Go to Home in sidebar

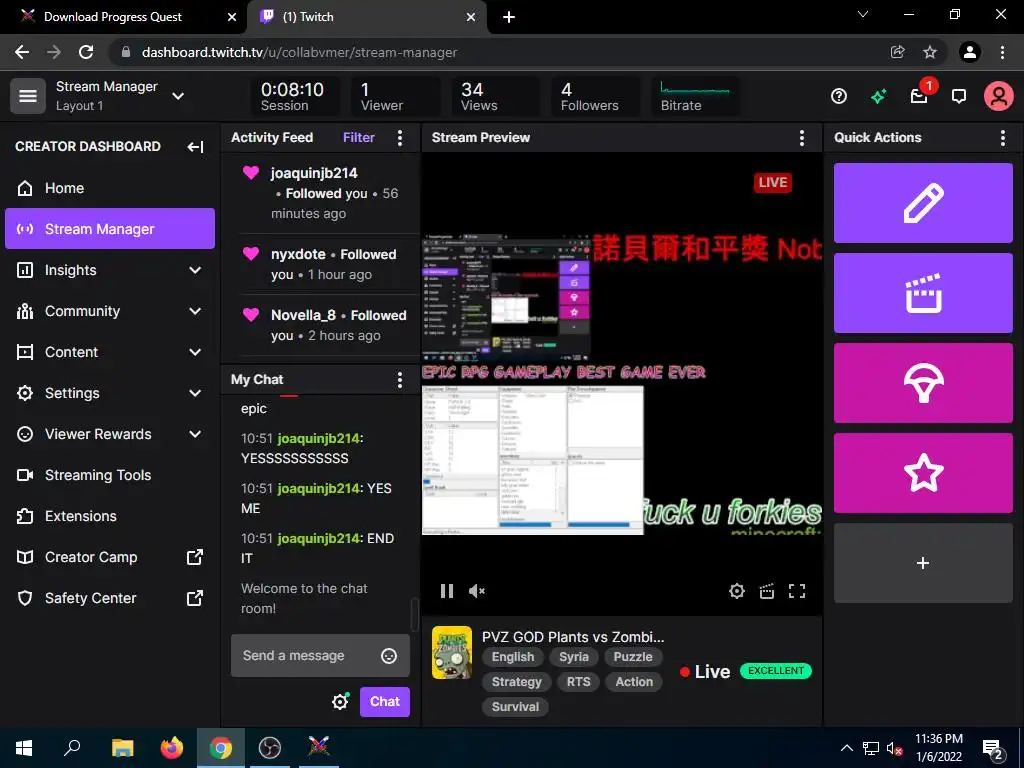pyautogui.click(x=110, y=188)
